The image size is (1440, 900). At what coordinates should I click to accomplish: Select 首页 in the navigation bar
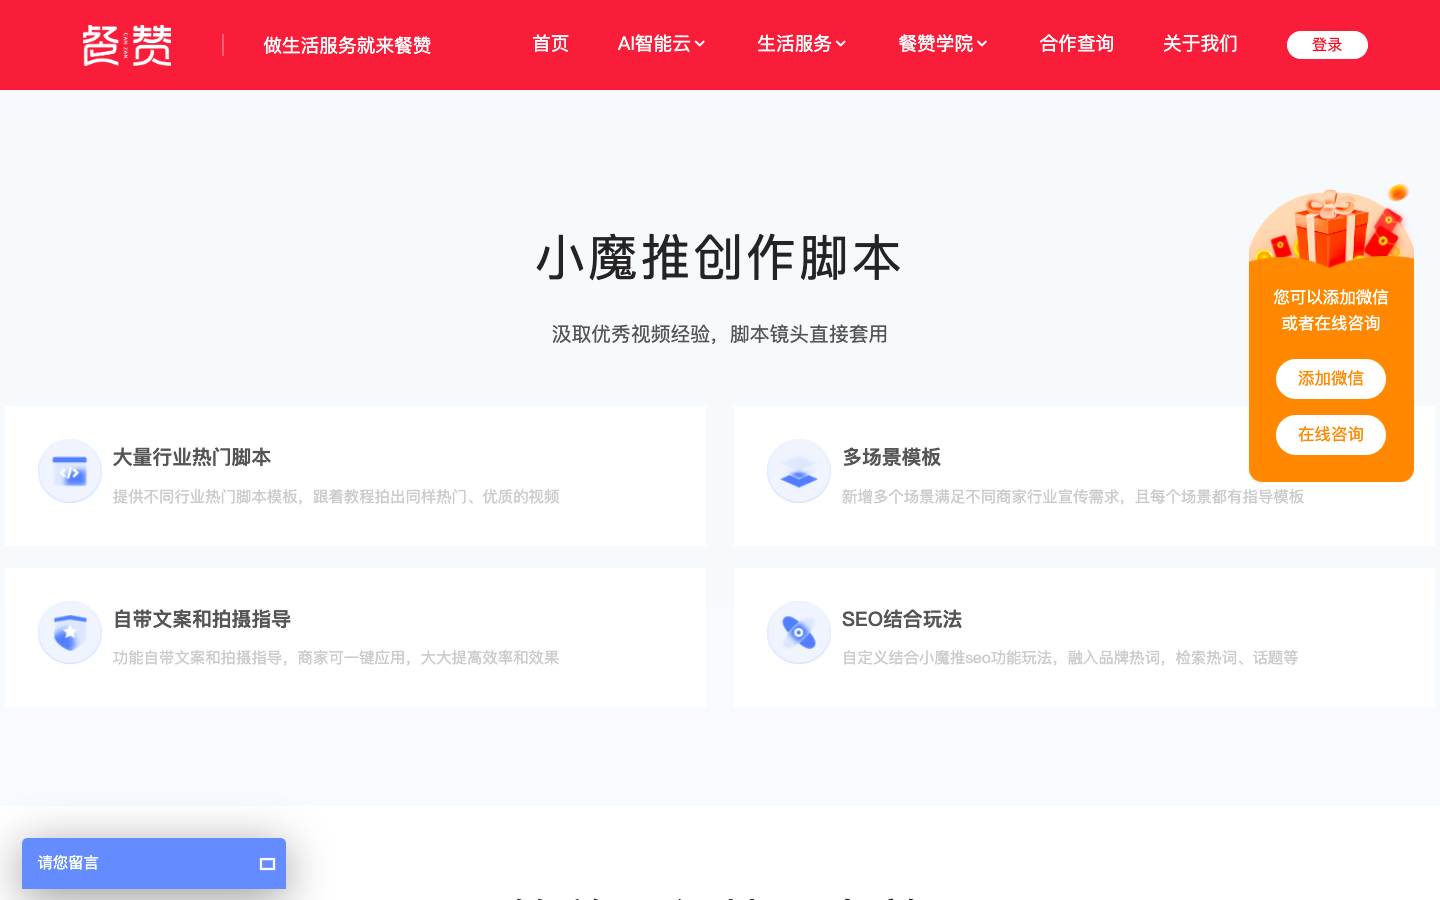tap(549, 44)
